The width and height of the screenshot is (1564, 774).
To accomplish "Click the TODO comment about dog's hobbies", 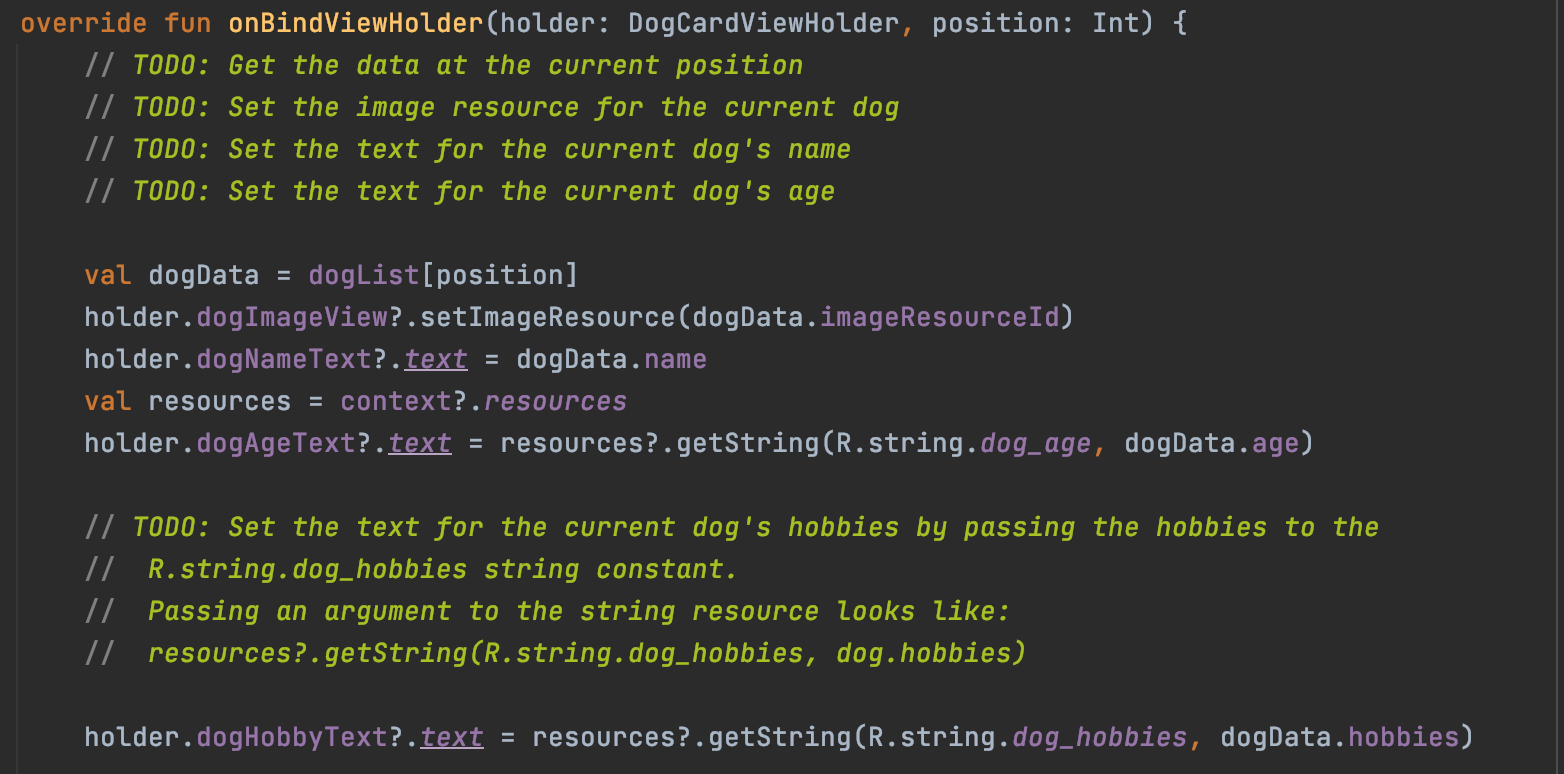I will (732, 527).
